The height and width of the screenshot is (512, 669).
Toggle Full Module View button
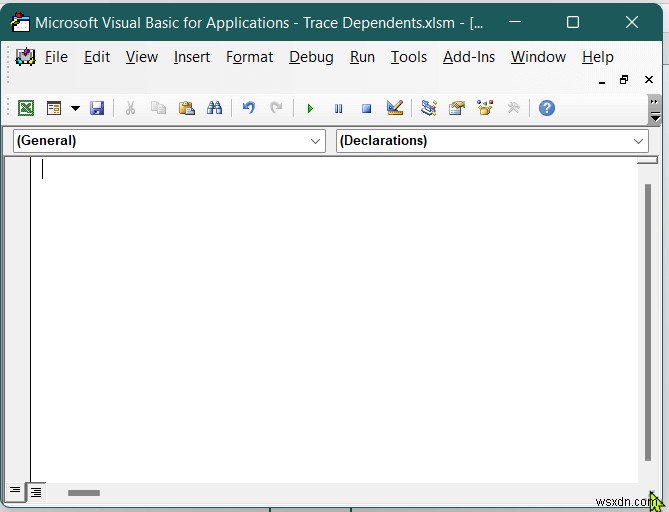pyautogui.click(x=36, y=492)
